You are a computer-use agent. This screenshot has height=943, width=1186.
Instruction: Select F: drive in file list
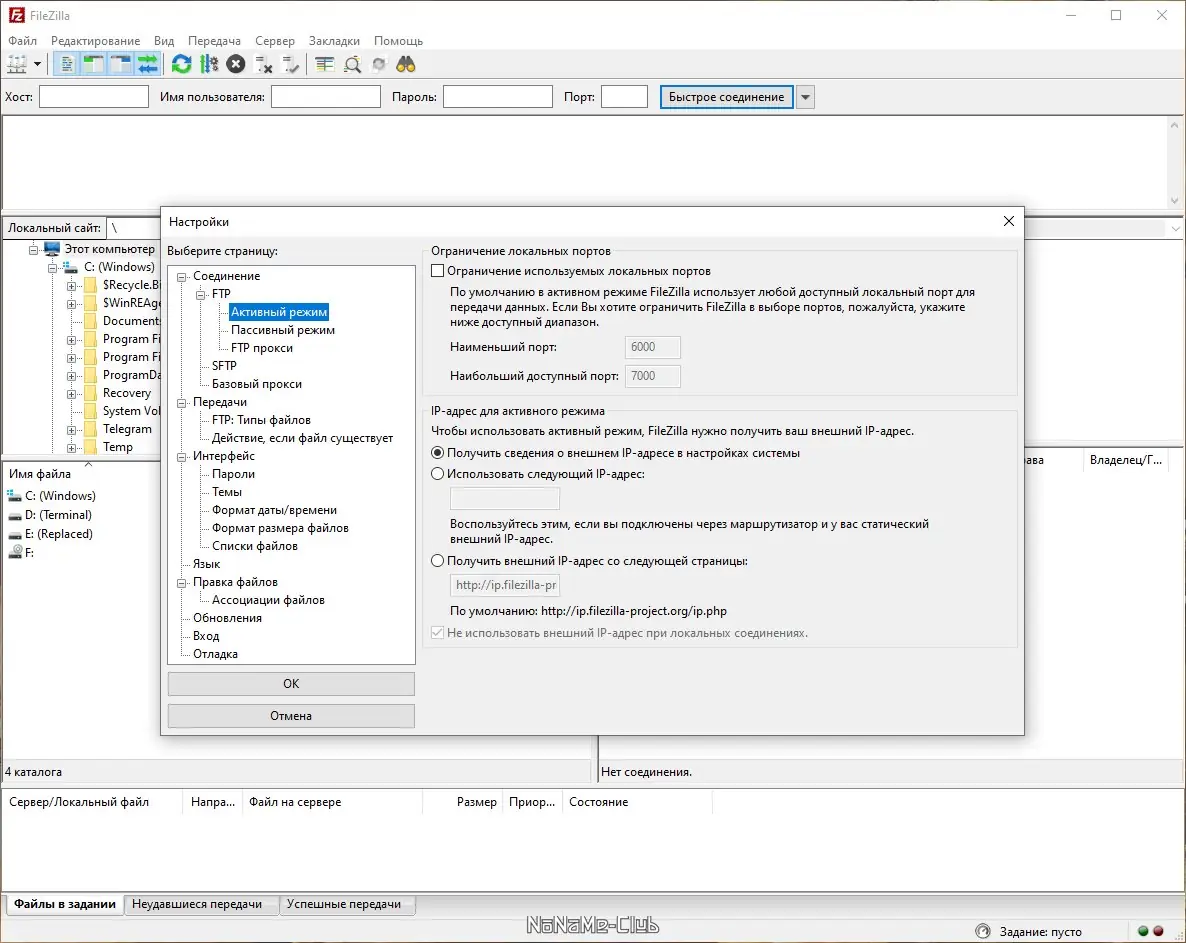(x=20, y=553)
